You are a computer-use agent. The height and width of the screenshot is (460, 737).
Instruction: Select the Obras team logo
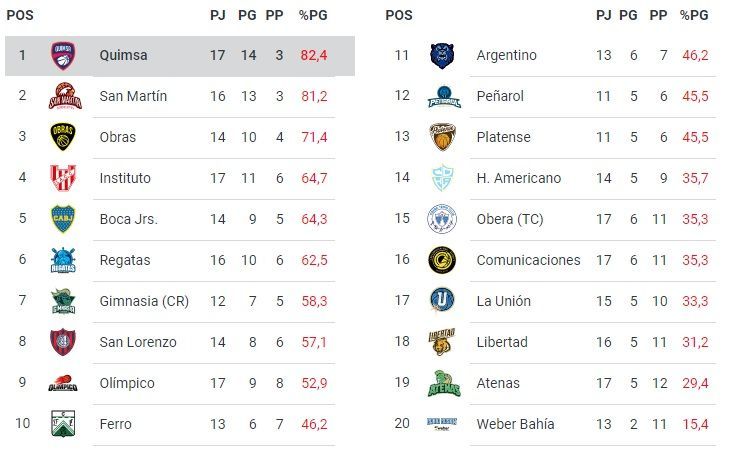[64, 138]
